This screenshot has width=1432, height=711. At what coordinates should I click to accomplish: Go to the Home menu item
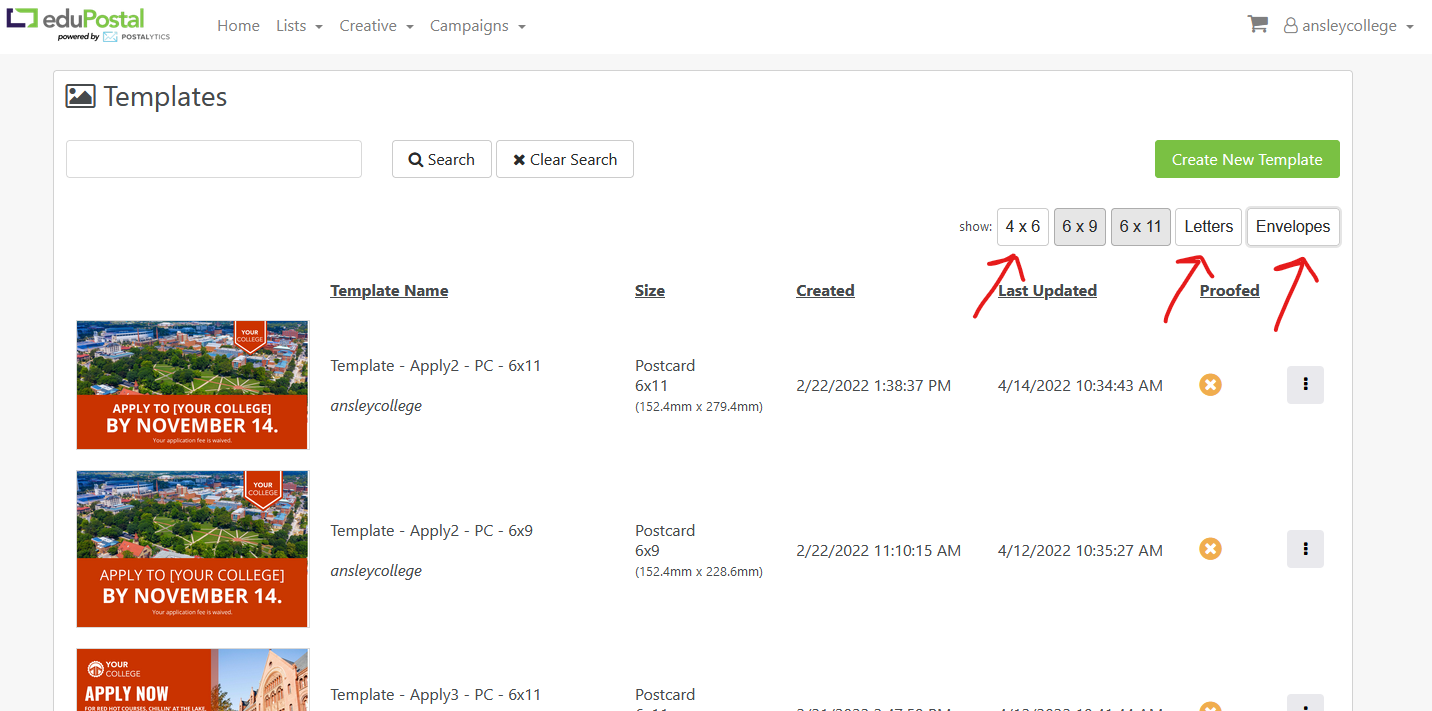click(238, 26)
